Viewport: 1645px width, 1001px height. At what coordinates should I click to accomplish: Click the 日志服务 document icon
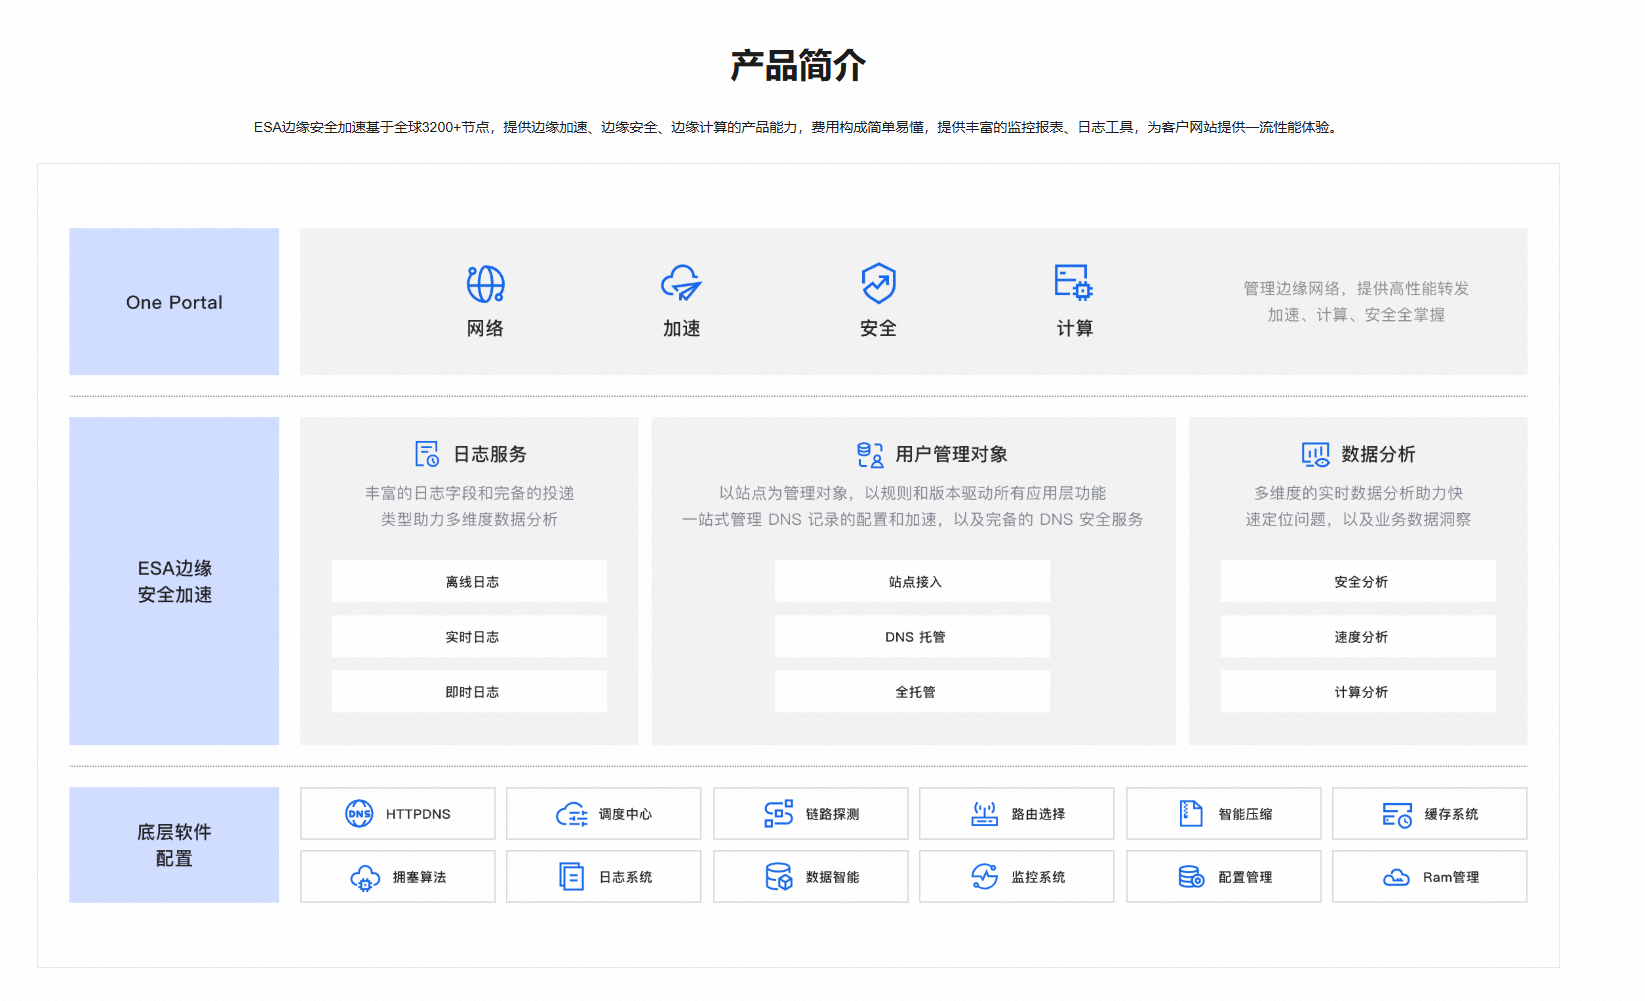coord(427,454)
